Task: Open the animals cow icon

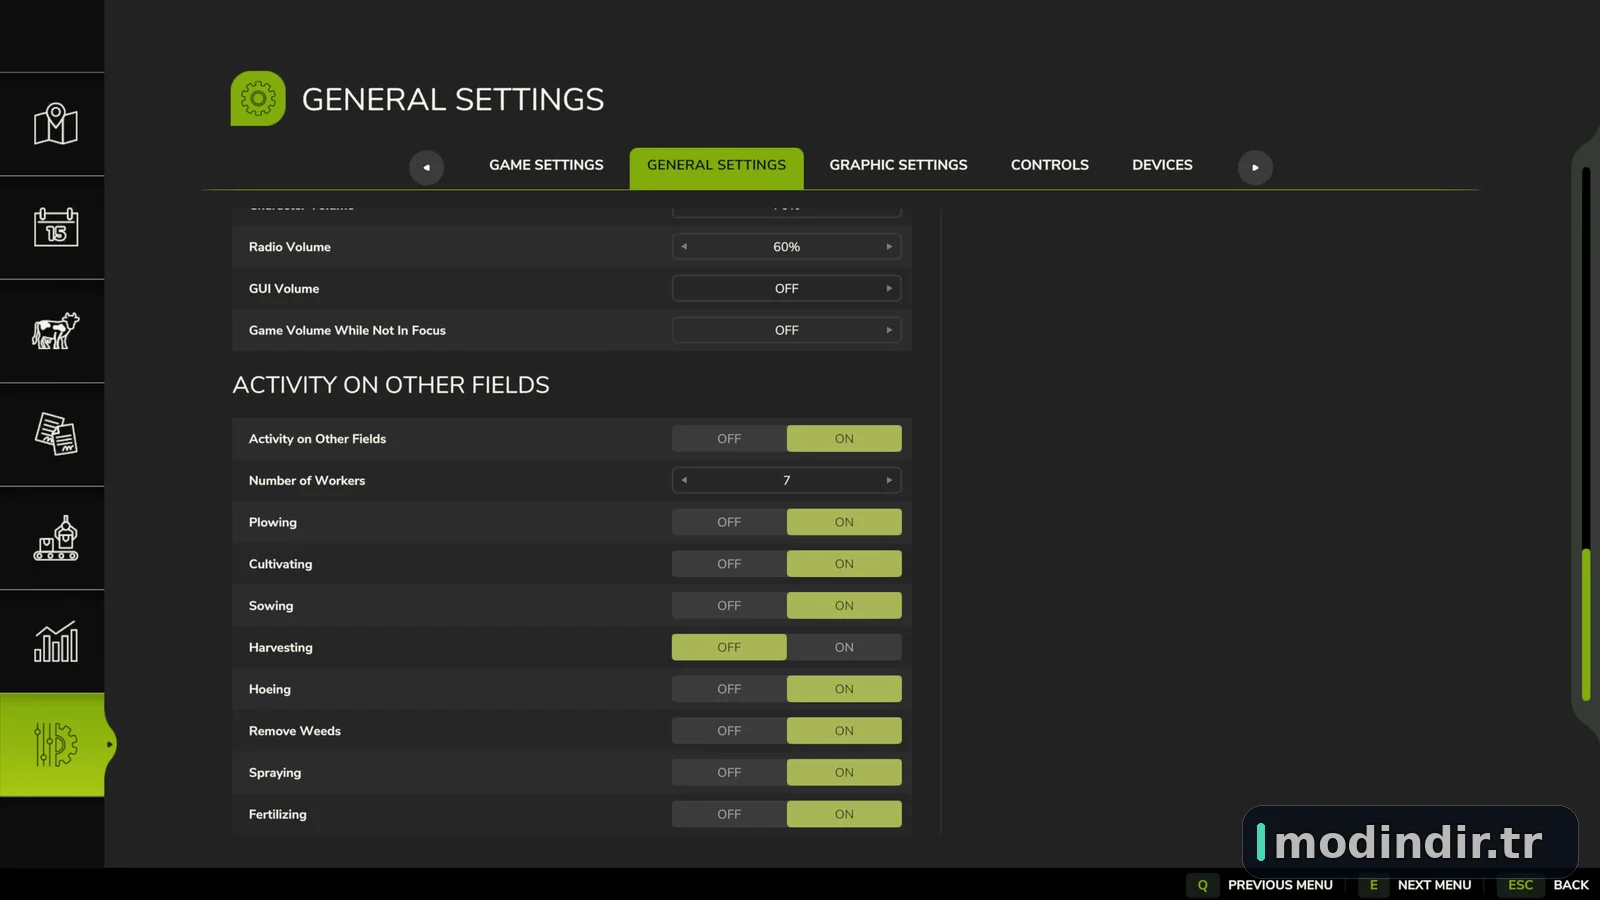Action: tap(56, 331)
